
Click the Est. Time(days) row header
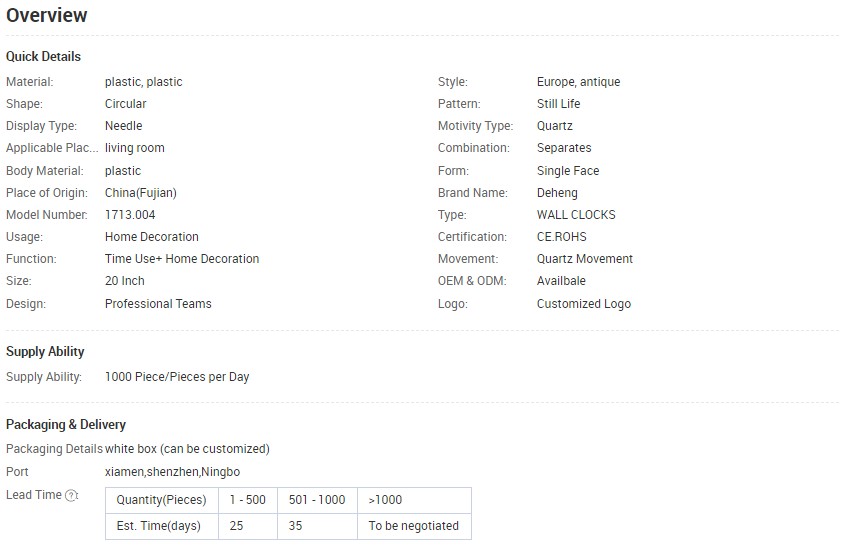click(x=162, y=526)
